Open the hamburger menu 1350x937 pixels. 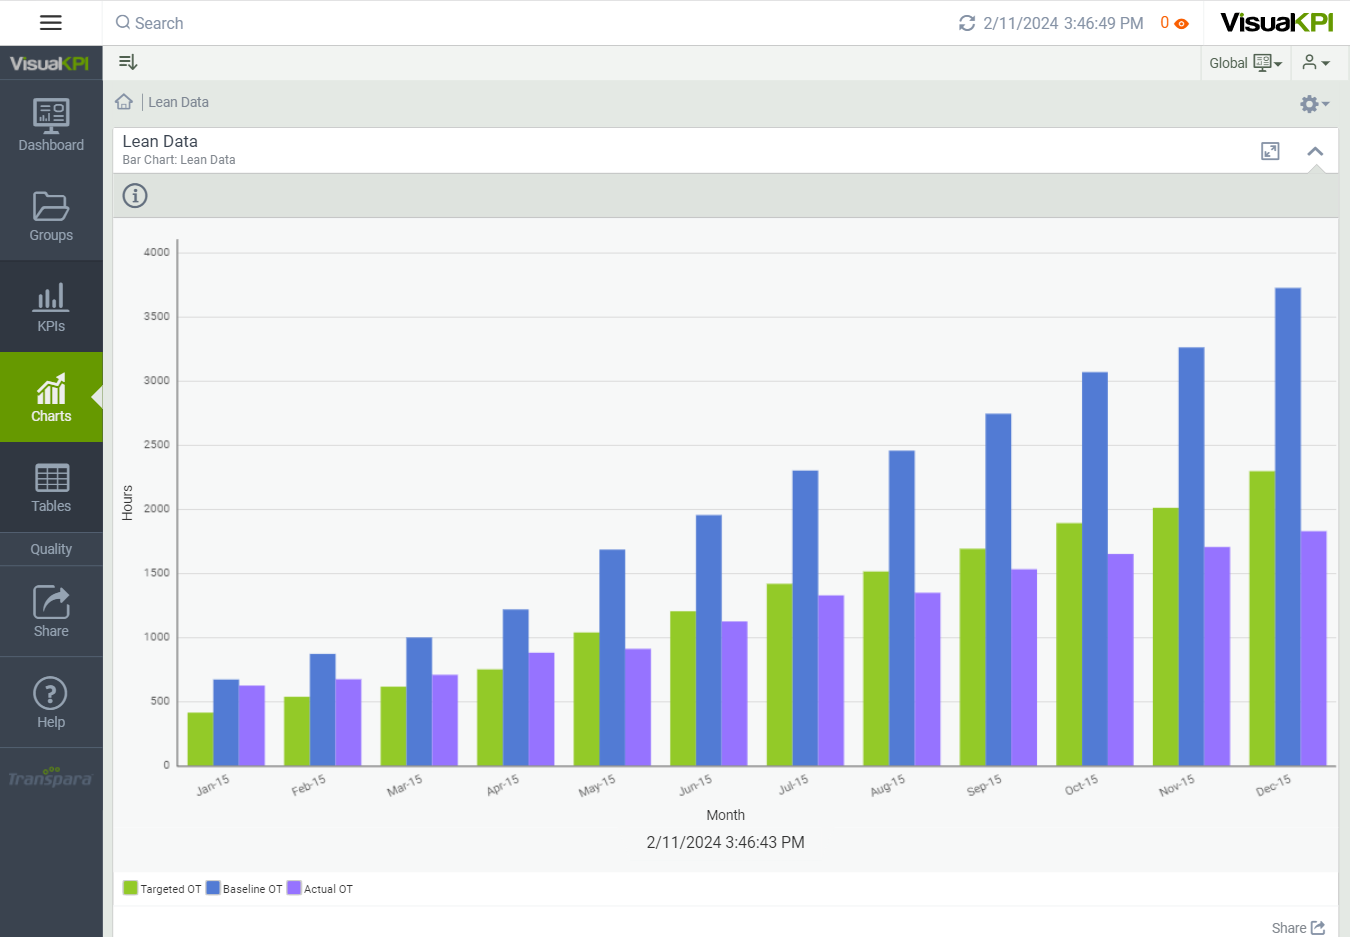coord(50,23)
